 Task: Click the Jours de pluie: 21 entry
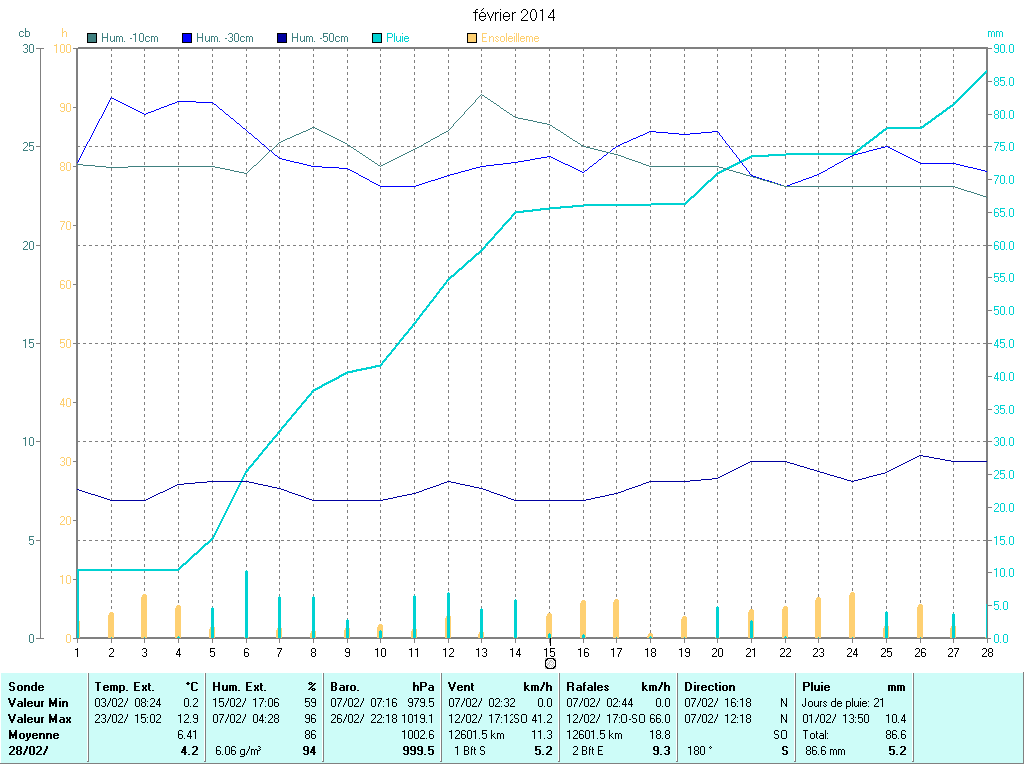point(843,703)
